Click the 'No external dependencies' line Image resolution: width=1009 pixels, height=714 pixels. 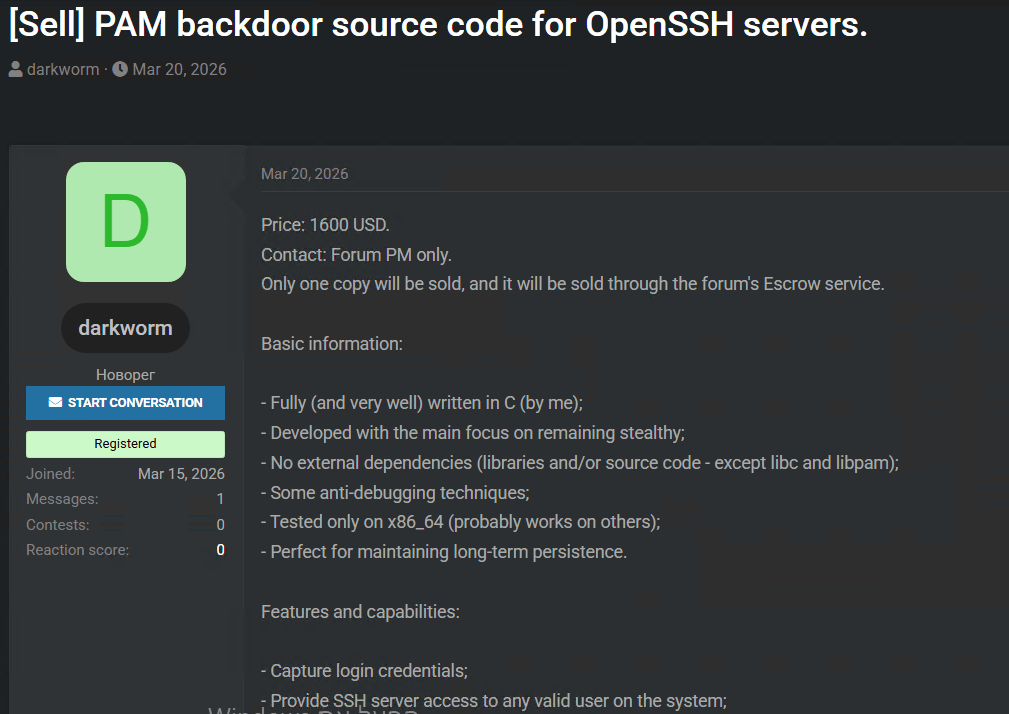(580, 462)
